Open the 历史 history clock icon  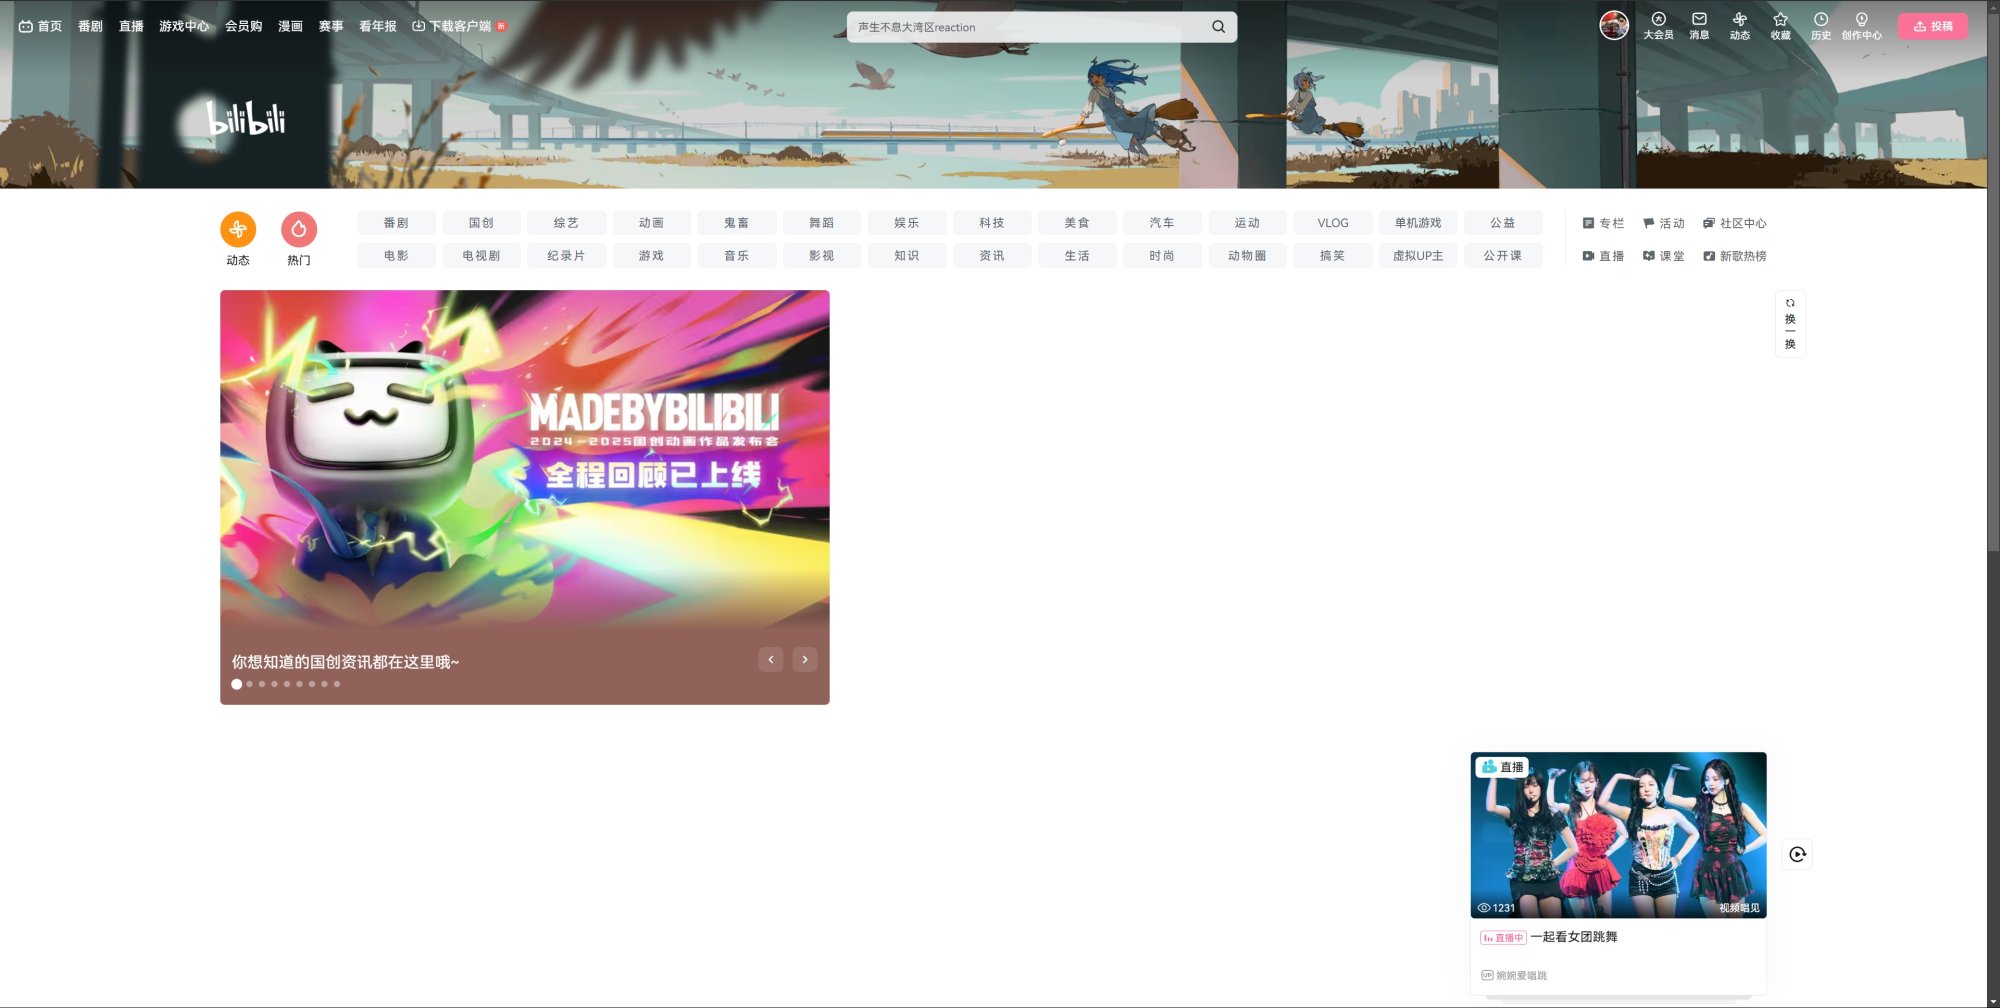click(x=1821, y=26)
